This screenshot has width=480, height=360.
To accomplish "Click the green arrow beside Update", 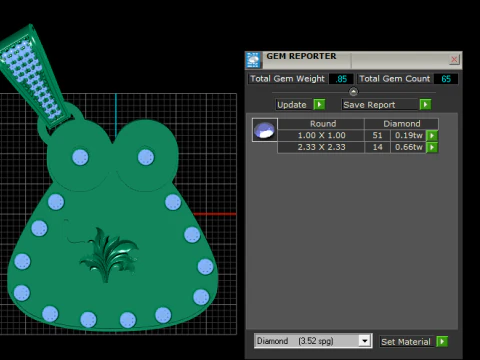I will (319, 105).
